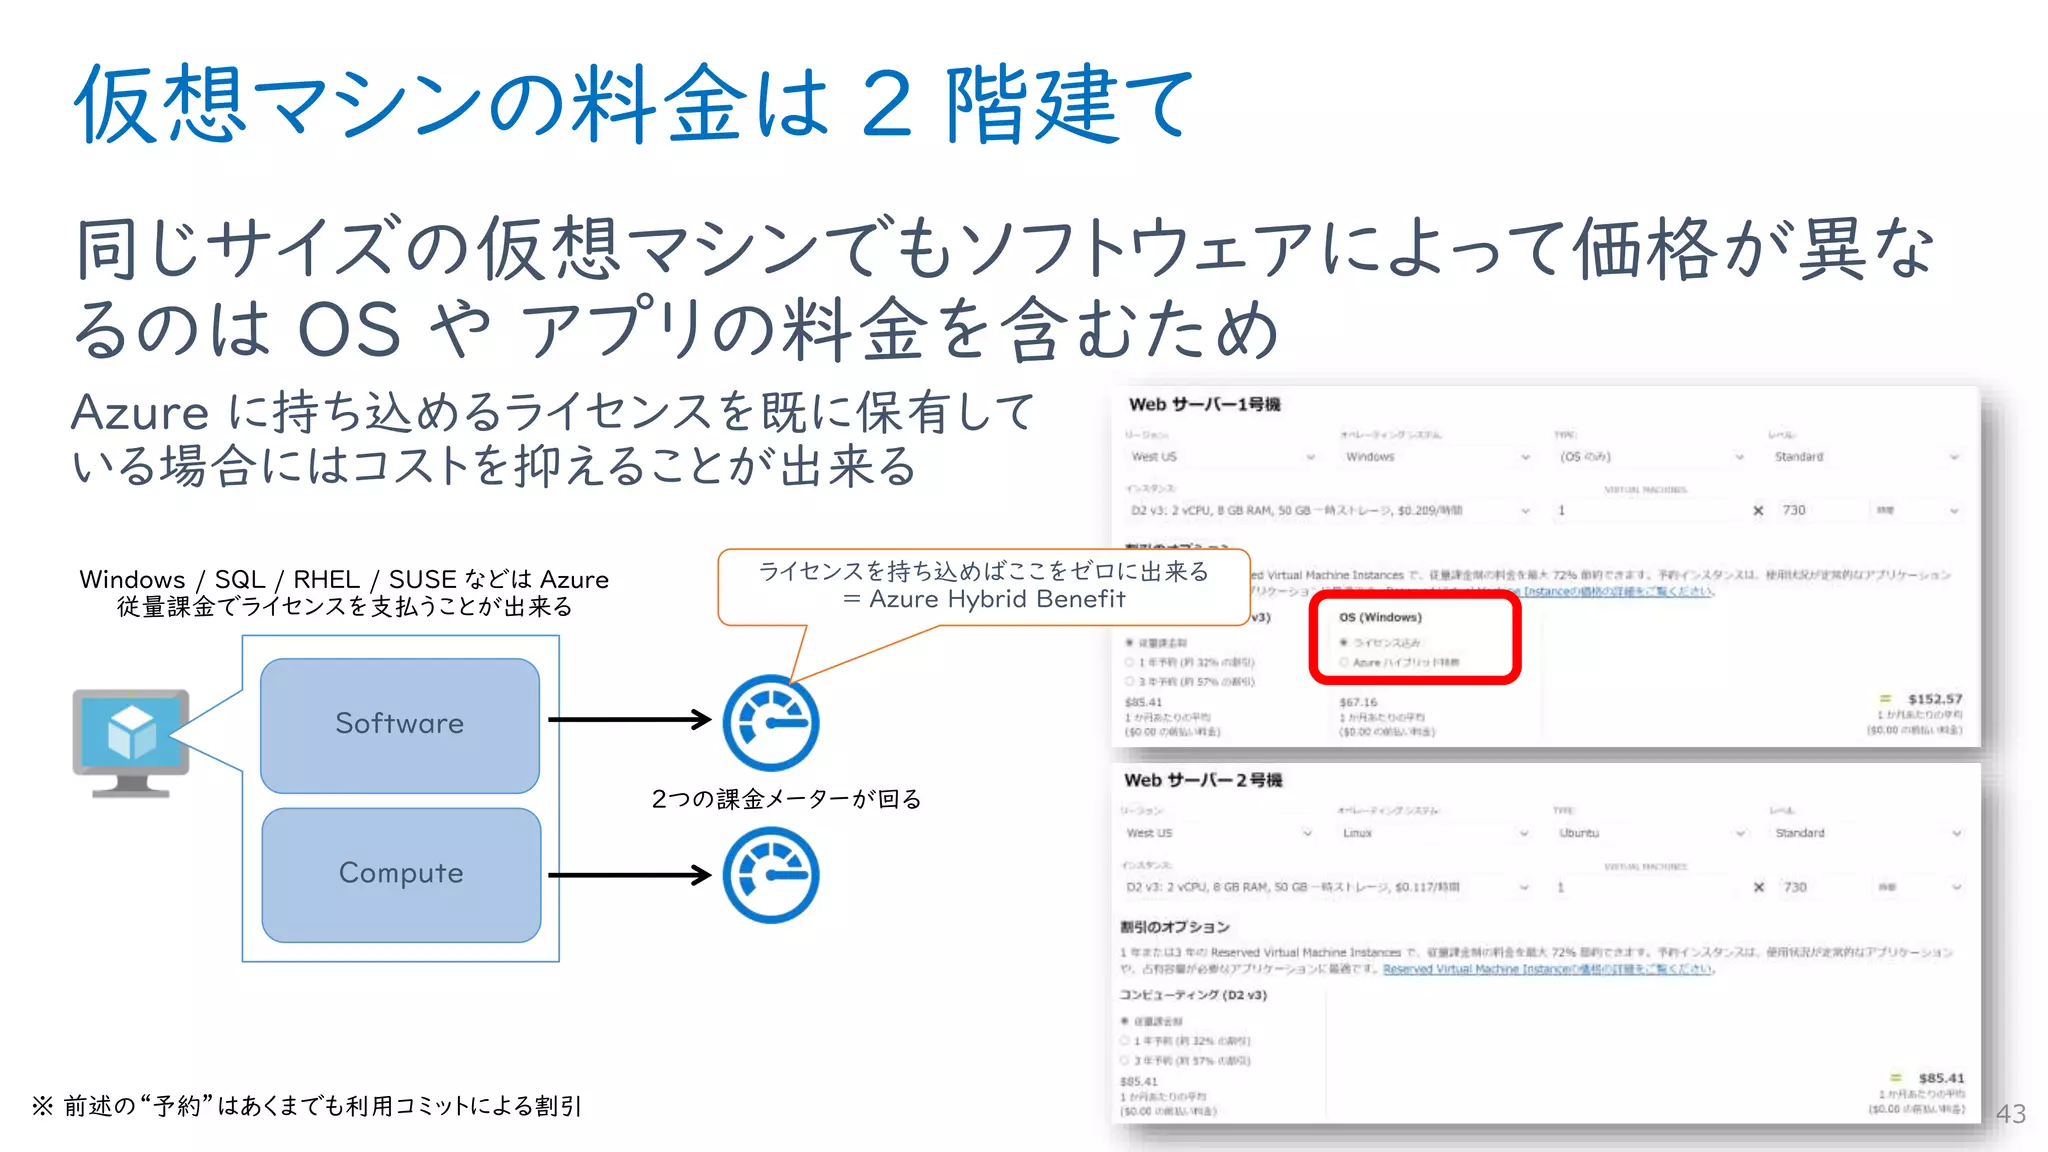The width and height of the screenshot is (2048, 1152).
Task: Open the (OS のみ) type dropdown
Action: (1651, 457)
